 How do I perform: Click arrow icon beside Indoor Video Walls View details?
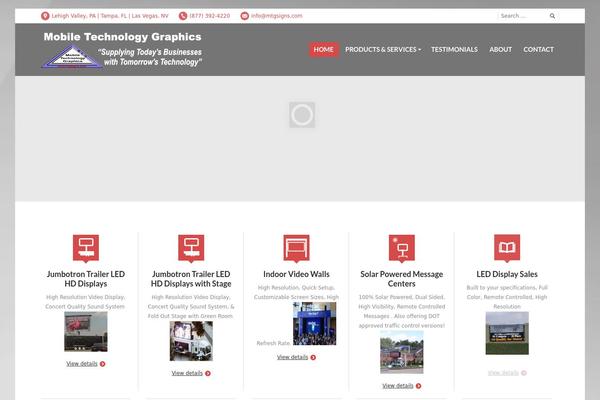[313, 358]
